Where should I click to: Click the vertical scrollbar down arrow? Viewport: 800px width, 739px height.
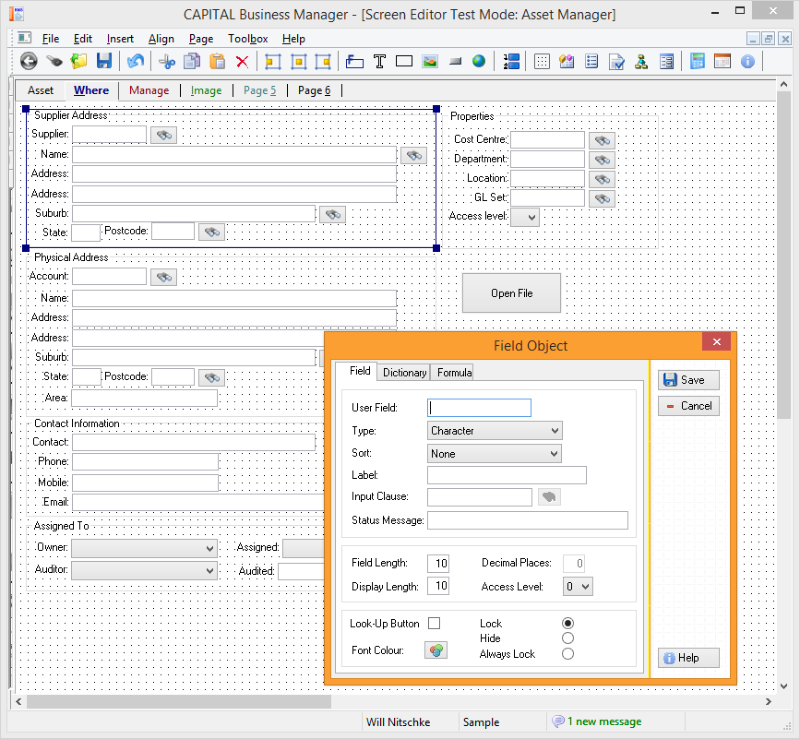[784, 686]
